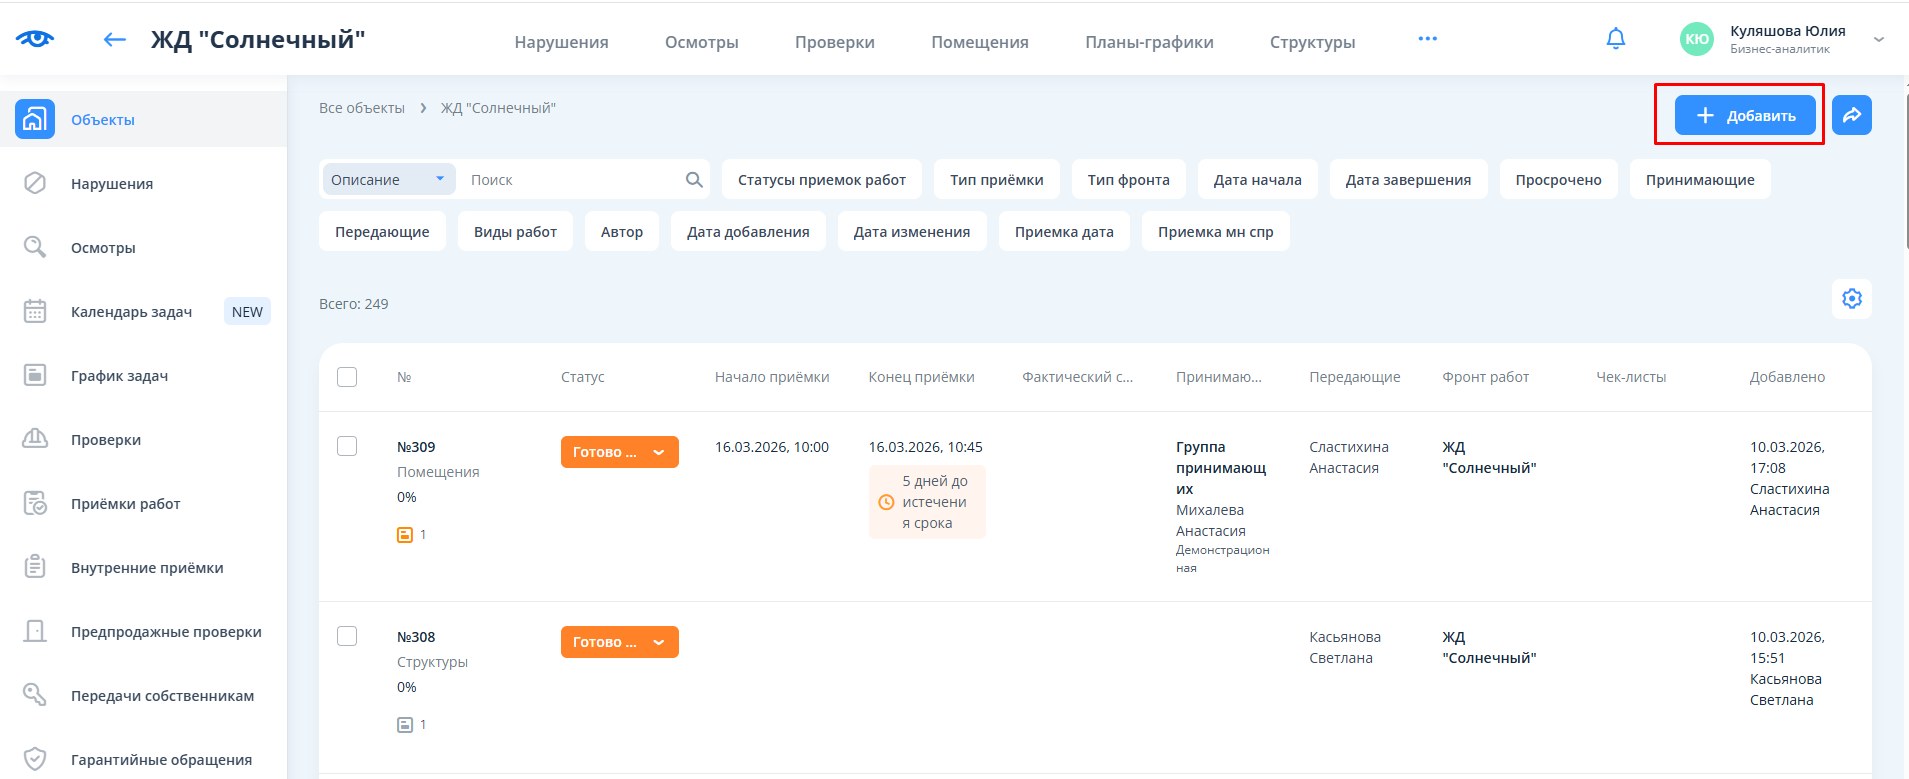Image resolution: width=1909 pixels, height=779 pixels.
Task: Click the Добавить button
Action: pyautogui.click(x=1745, y=116)
